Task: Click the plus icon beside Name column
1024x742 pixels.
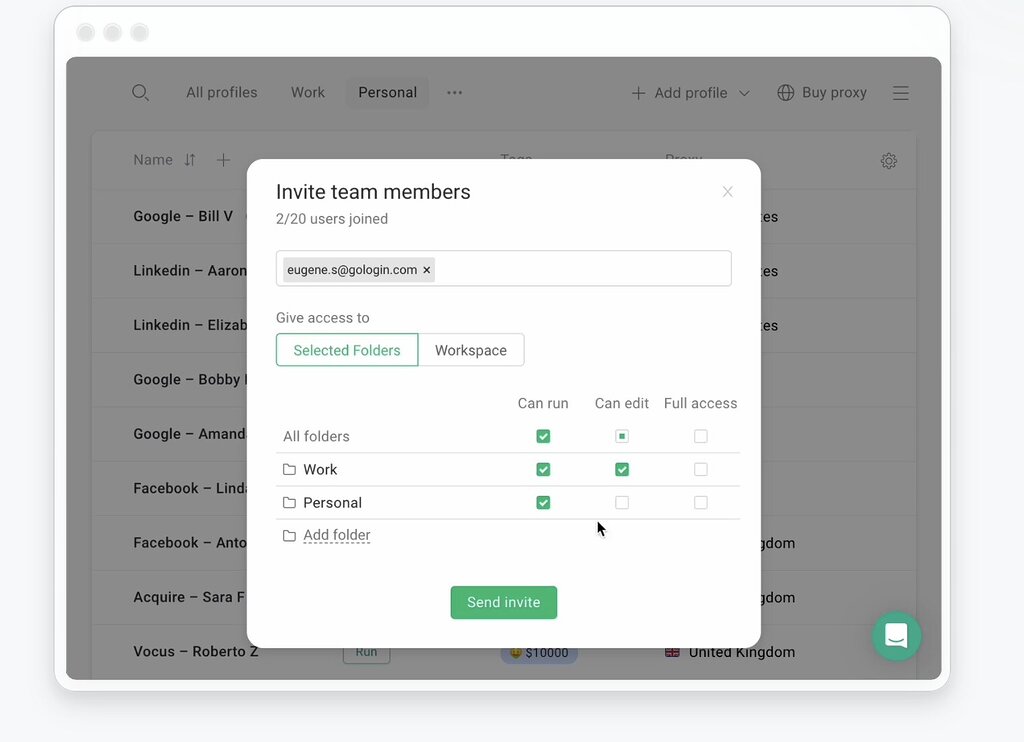Action: (x=223, y=160)
